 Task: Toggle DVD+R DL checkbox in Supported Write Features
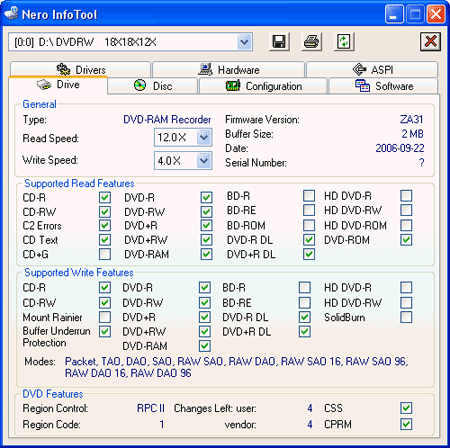click(x=304, y=332)
